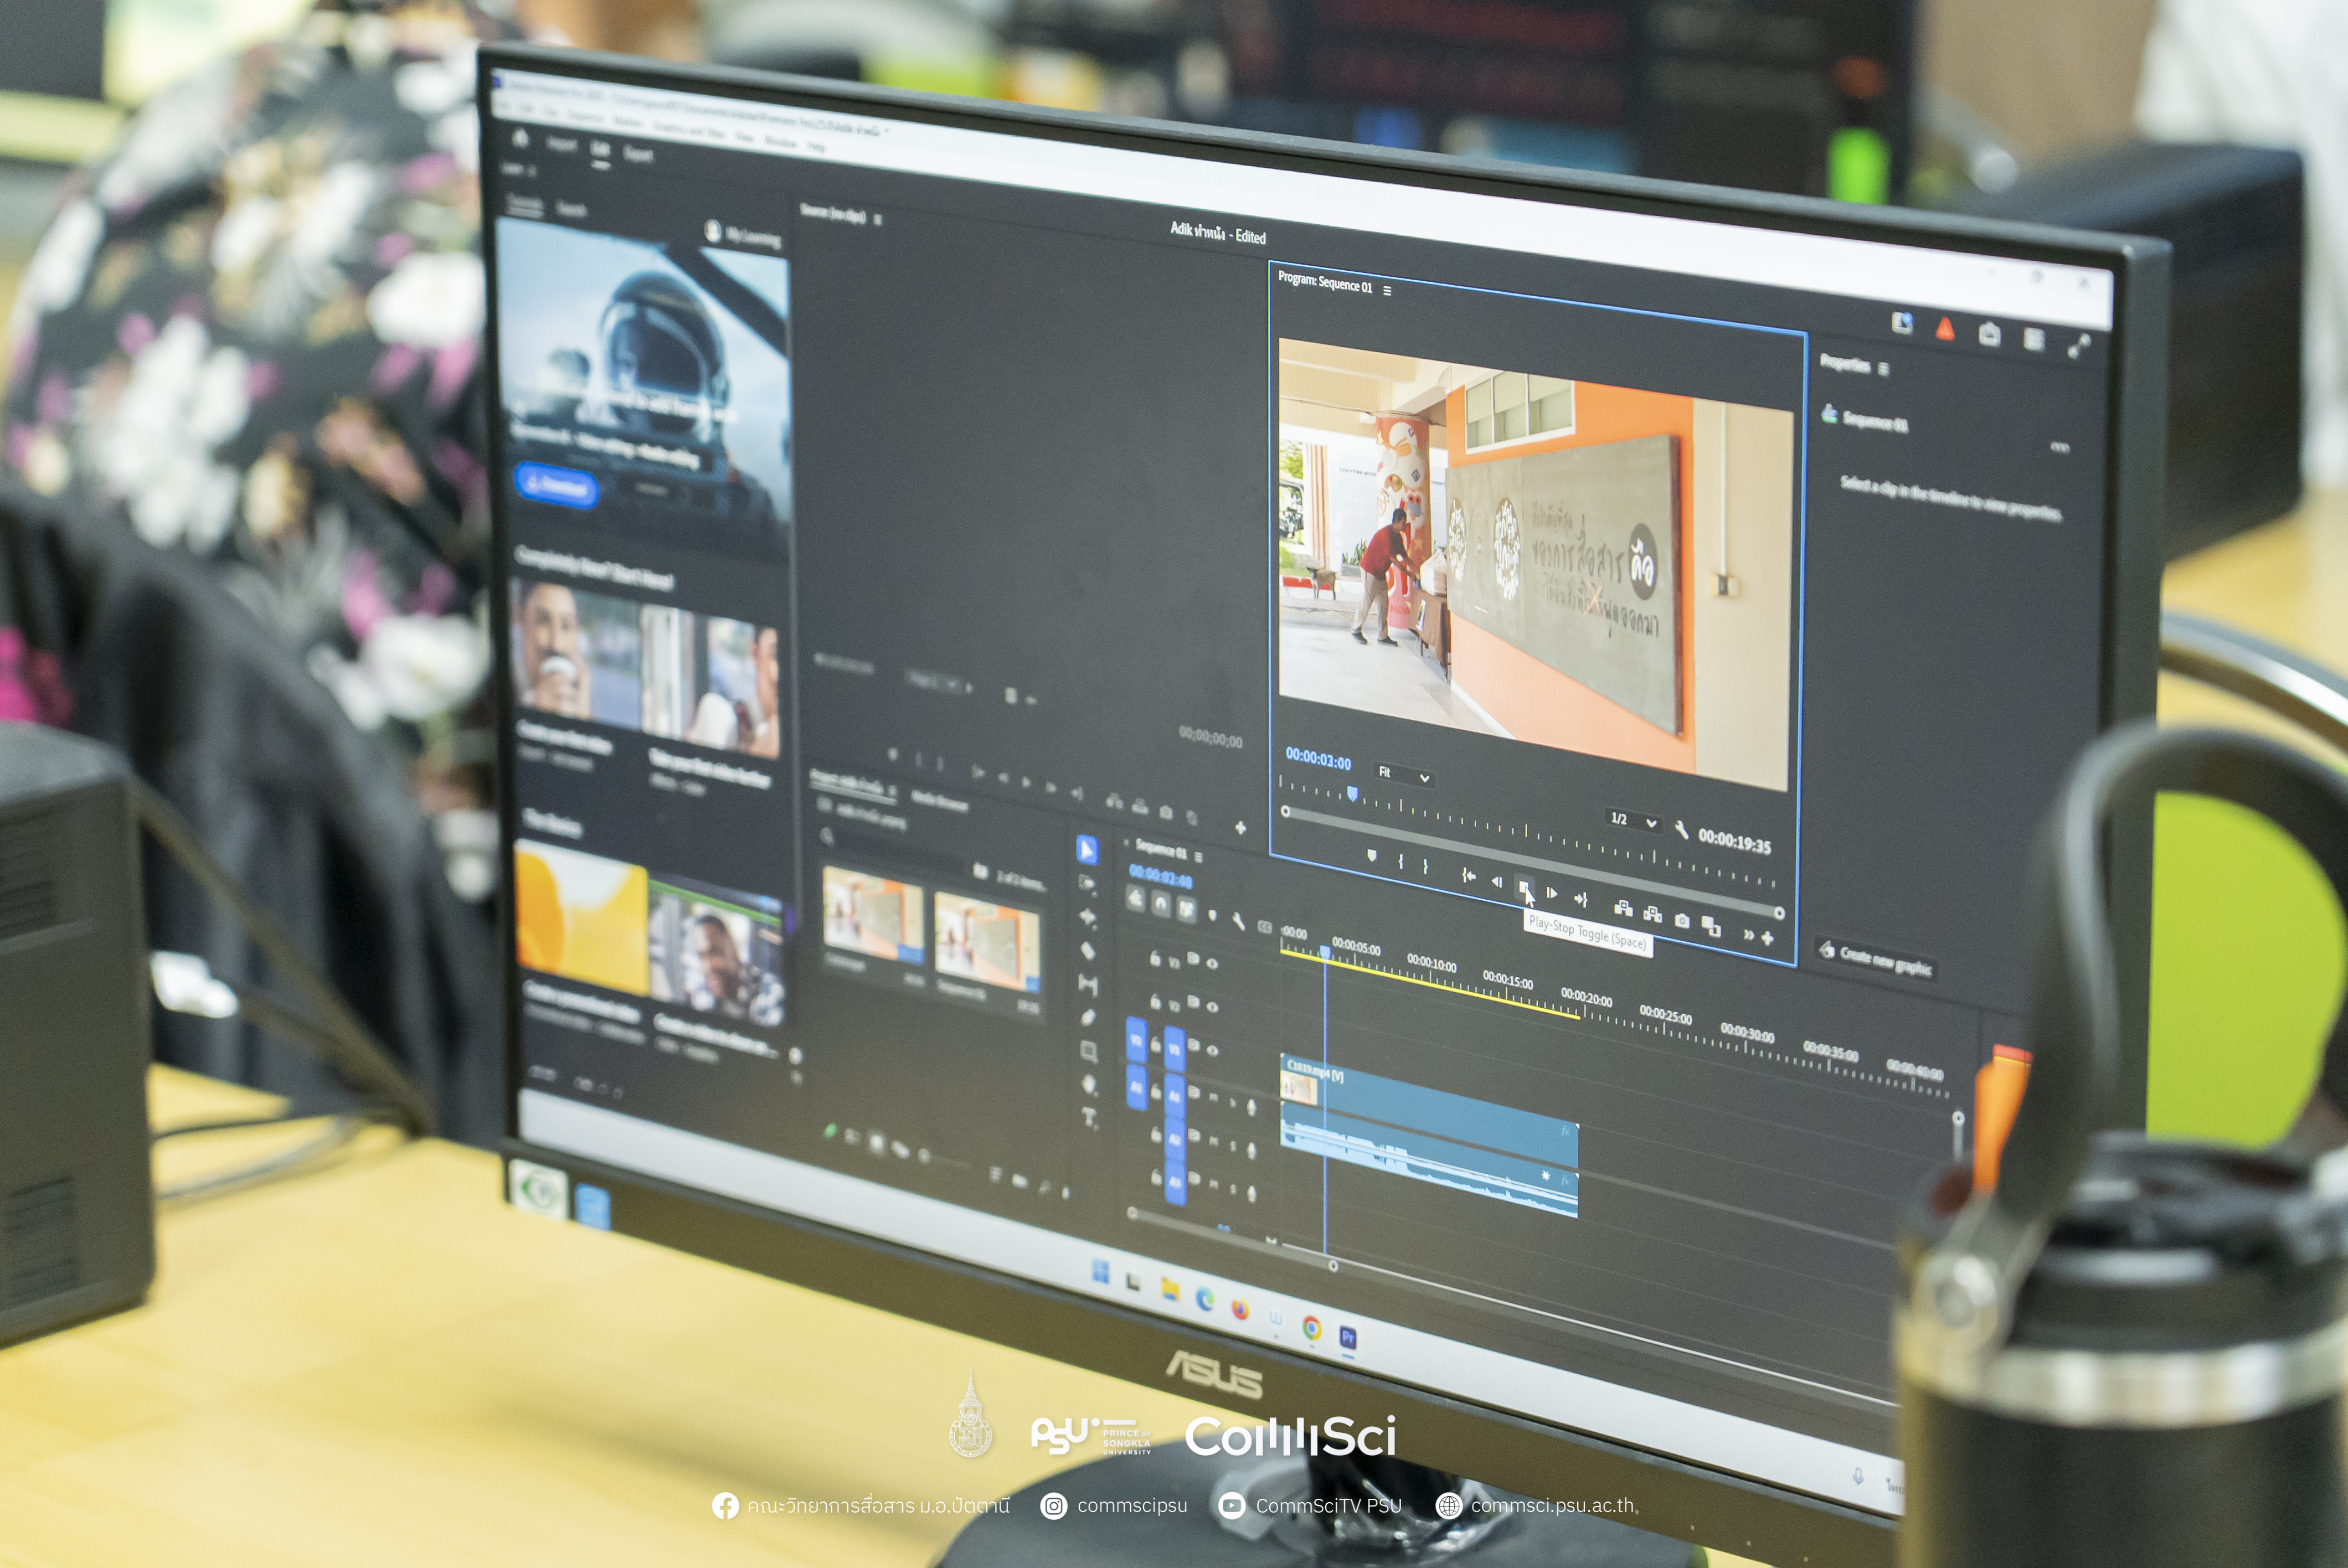Open the Window menu
2348x1568 pixels.
[781, 142]
